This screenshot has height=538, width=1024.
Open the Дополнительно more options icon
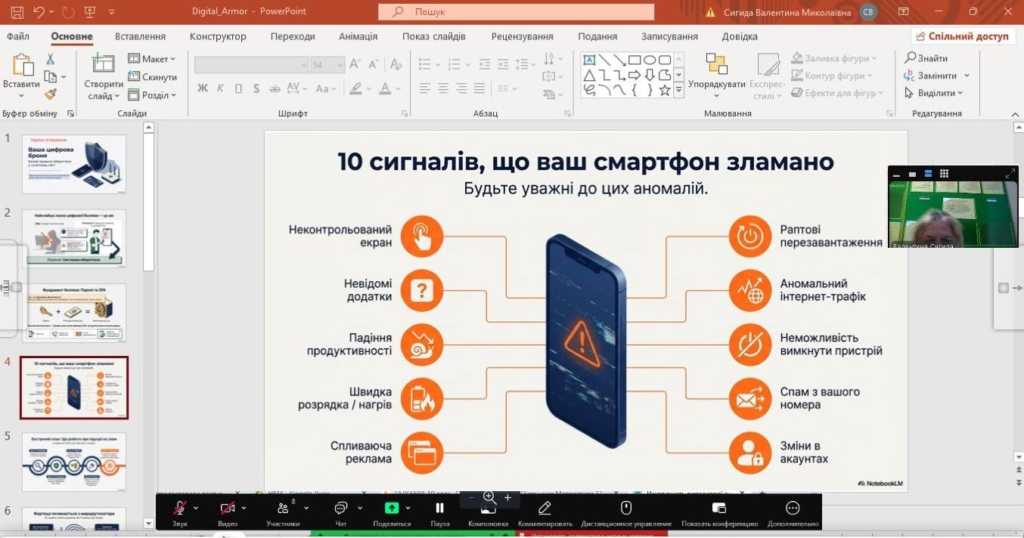tap(793, 508)
